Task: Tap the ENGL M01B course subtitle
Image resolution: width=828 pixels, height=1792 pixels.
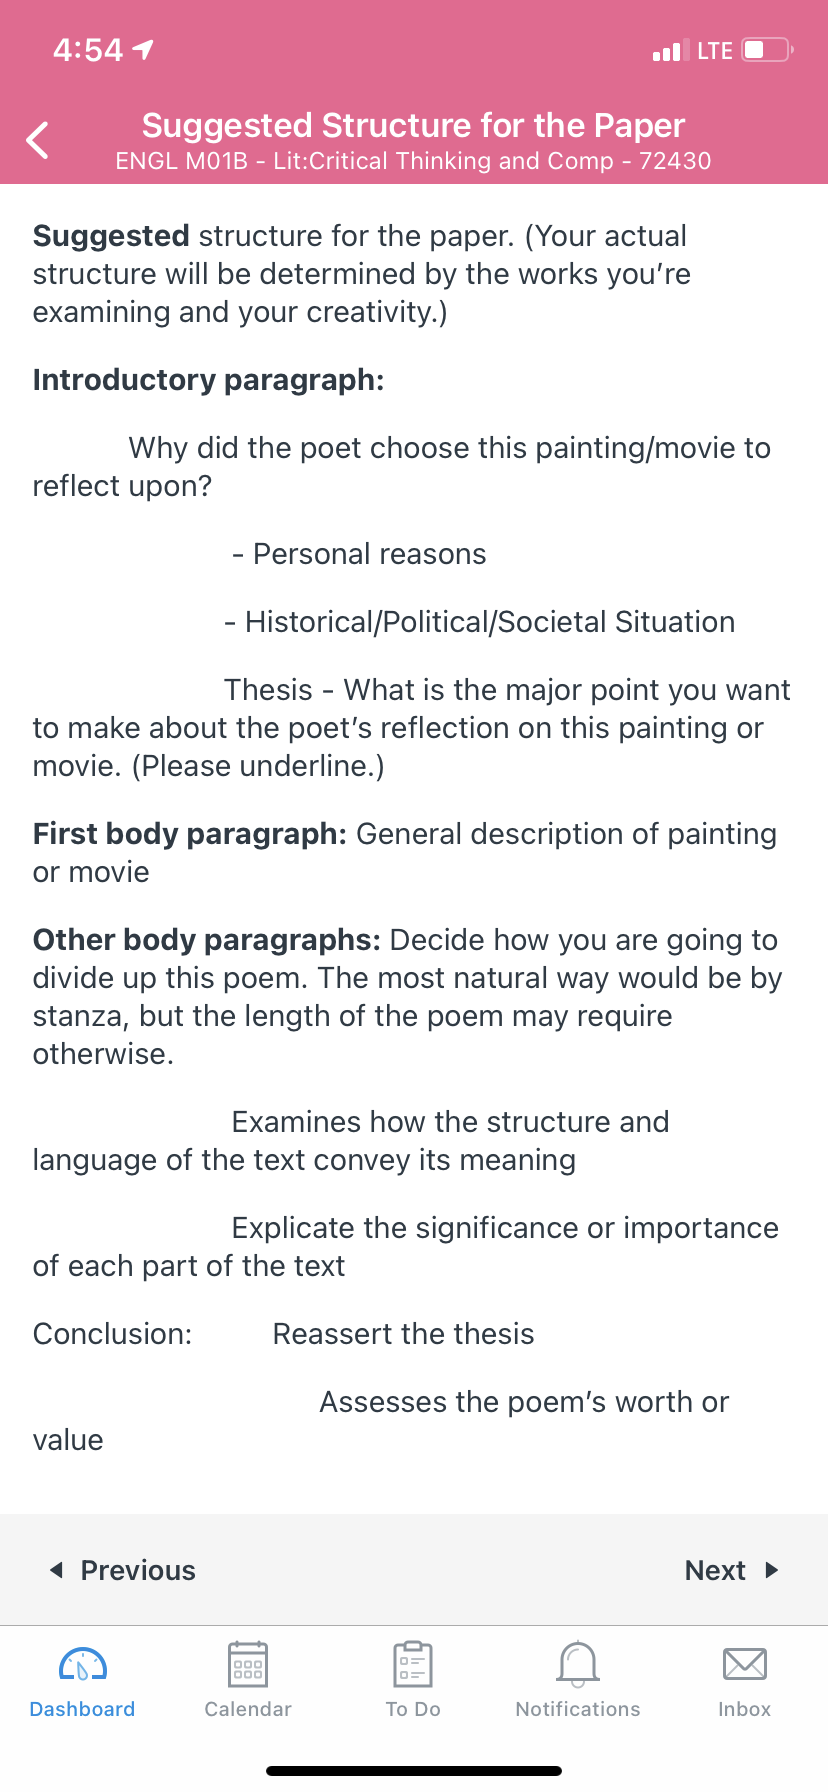Action: (x=413, y=161)
